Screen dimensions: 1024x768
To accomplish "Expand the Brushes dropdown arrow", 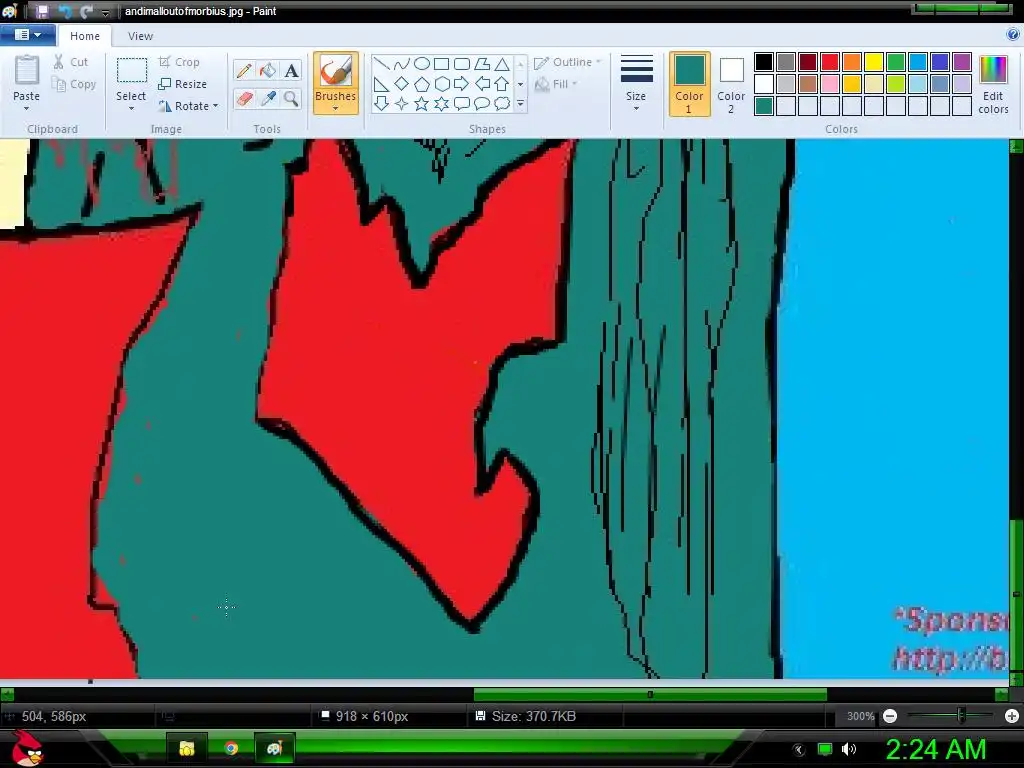I will coord(336,109).
